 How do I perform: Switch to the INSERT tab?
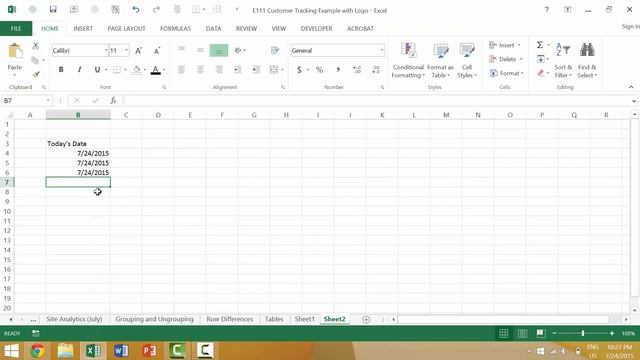pos(83,29)
